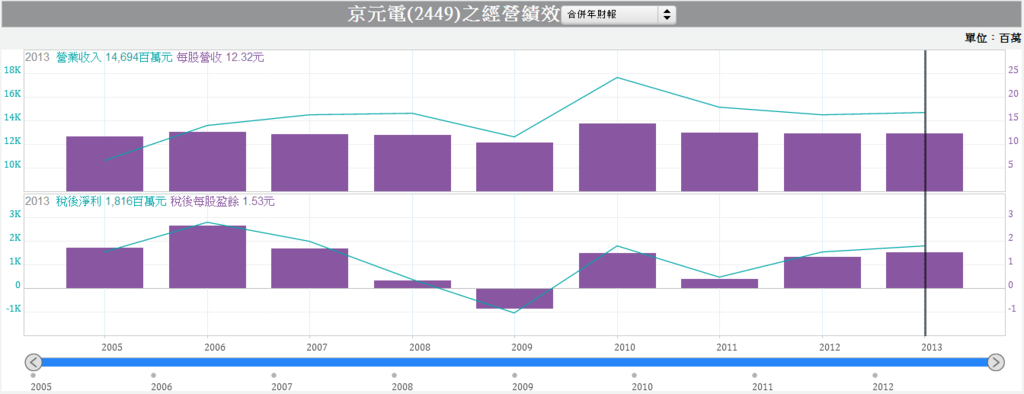Click the 2009 revenue-per-share bar

pyautogui.click(x=515, y=167)
